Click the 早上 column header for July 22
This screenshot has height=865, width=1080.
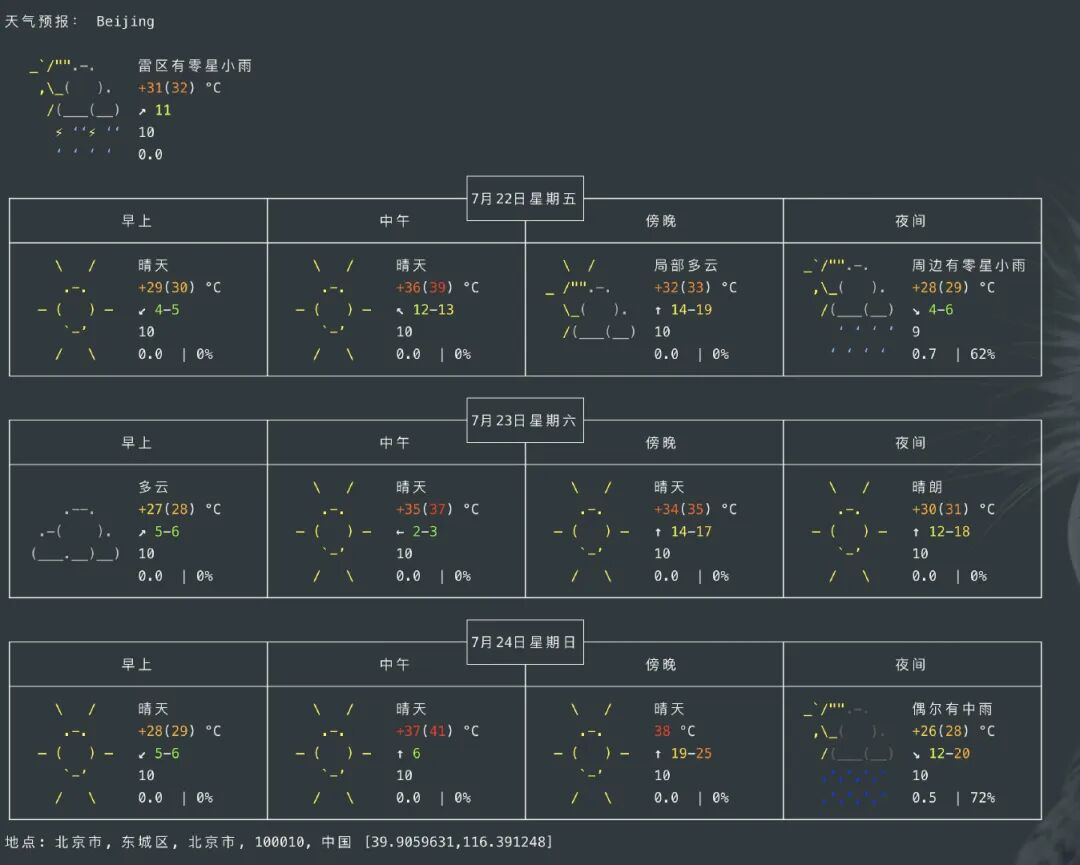[137, 221]
